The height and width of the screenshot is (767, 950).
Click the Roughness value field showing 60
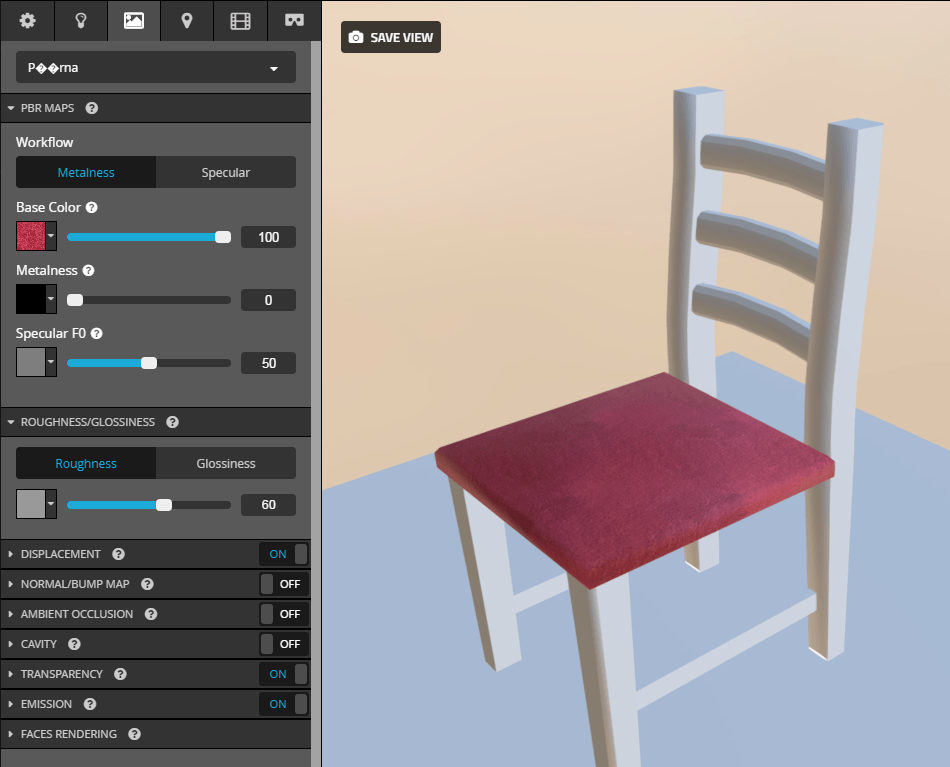268,505
